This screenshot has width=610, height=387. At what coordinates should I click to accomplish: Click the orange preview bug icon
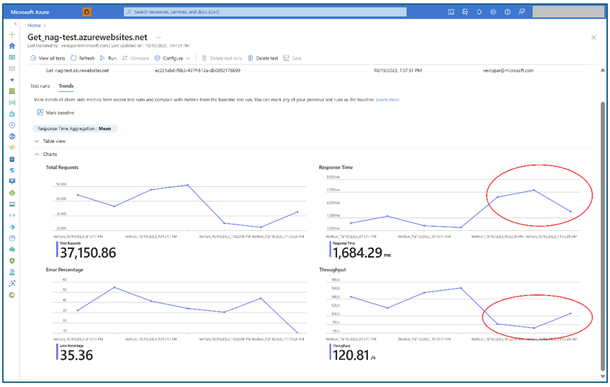click(x=87, y=12)
